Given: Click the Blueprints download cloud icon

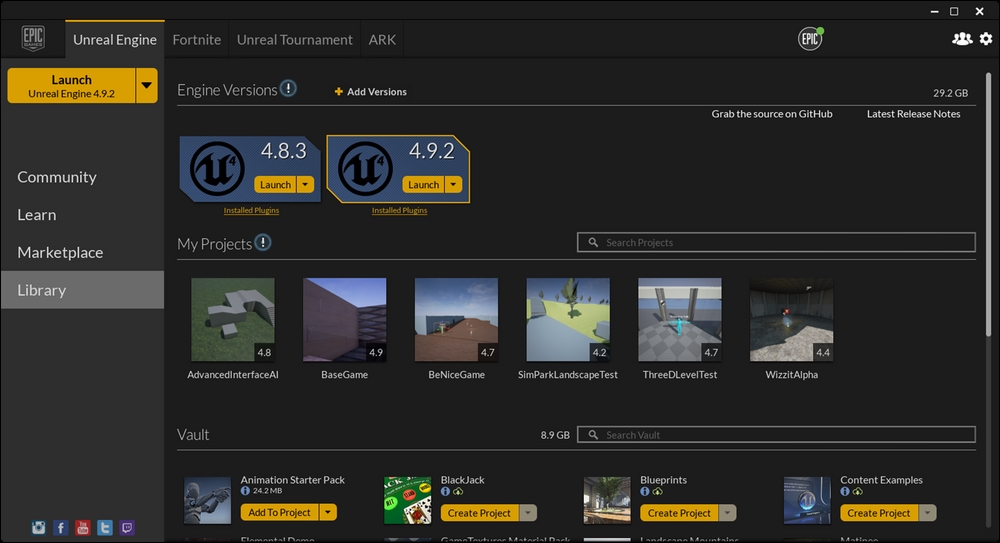Looking at the screenshot, I should 658,491.
